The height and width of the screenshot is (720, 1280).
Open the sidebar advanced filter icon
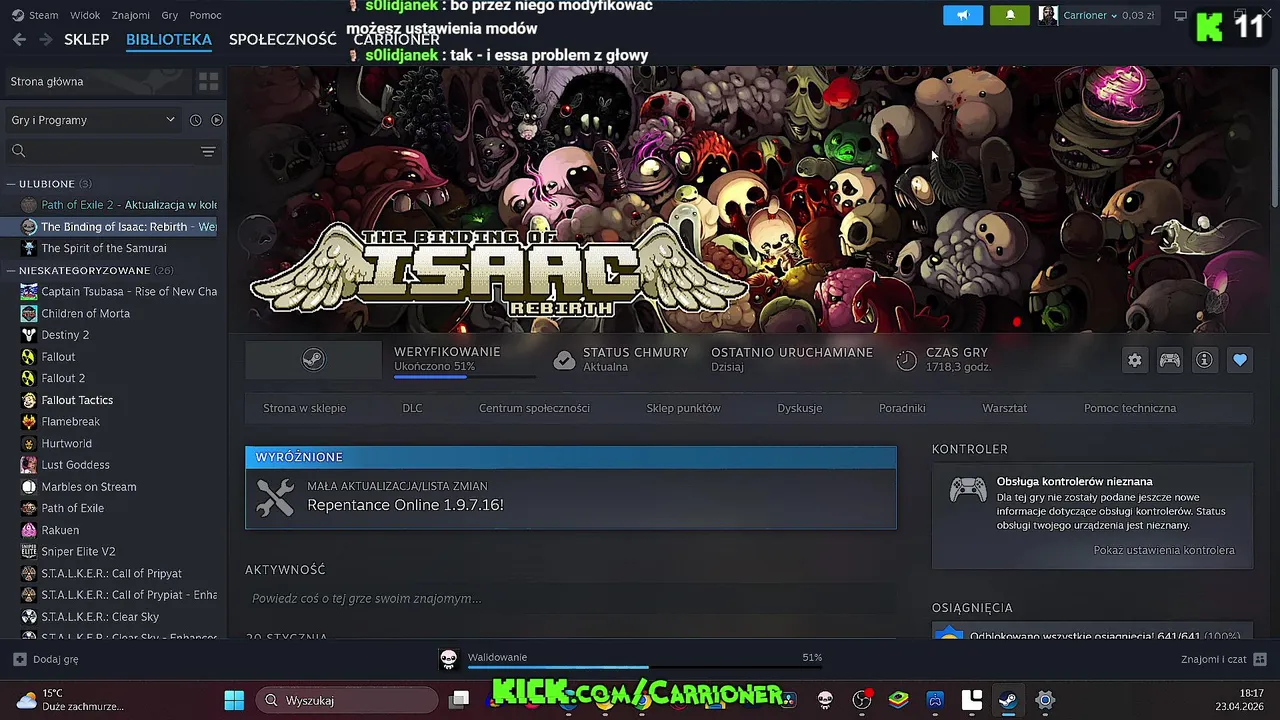(x=208, y=151)
